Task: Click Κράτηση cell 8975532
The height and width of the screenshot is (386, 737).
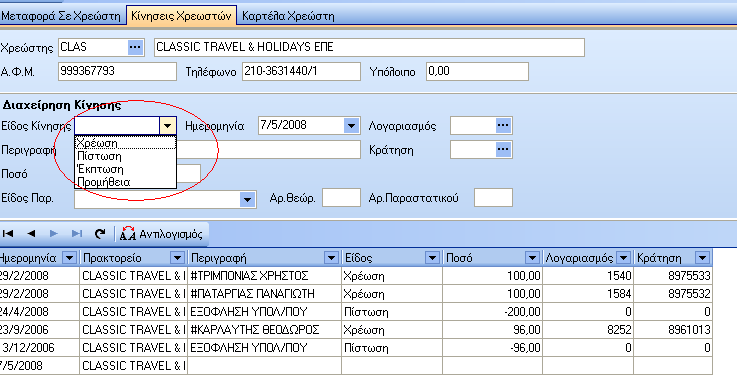Action: pyautogui.click(x=673, y=294)
